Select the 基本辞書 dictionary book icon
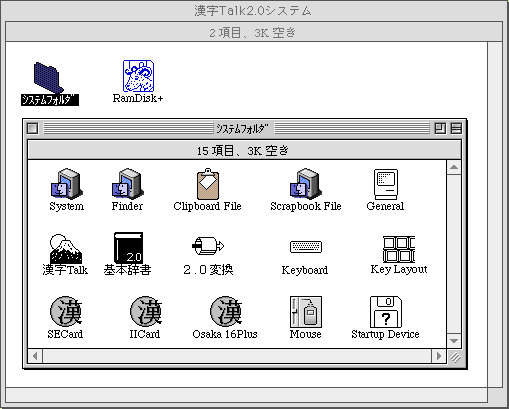This screenshot has height=409, width=509. pyautogui.click(x=128, y=248)
